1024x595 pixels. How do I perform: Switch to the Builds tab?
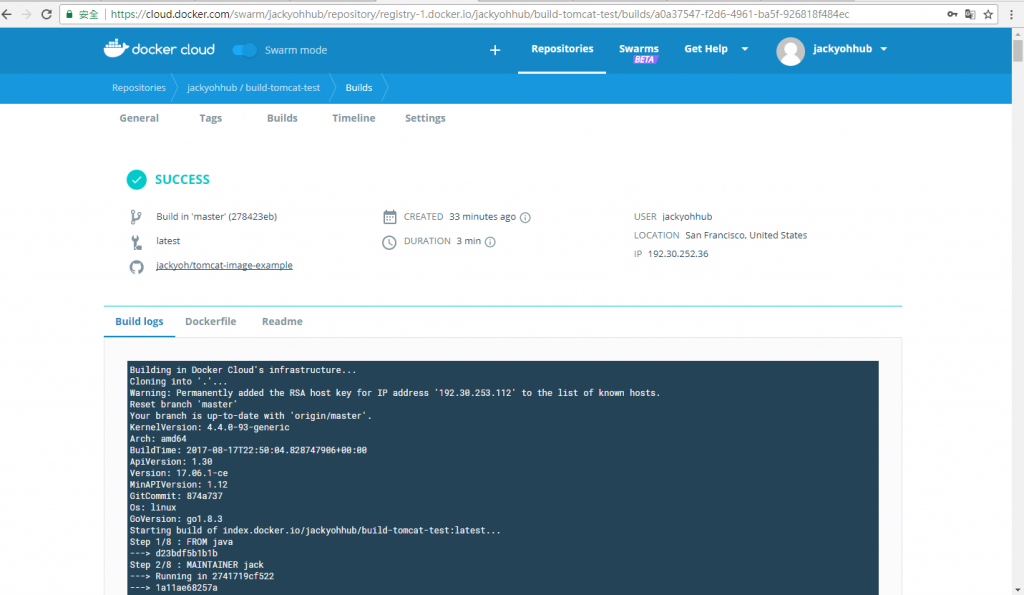point(282,118)
